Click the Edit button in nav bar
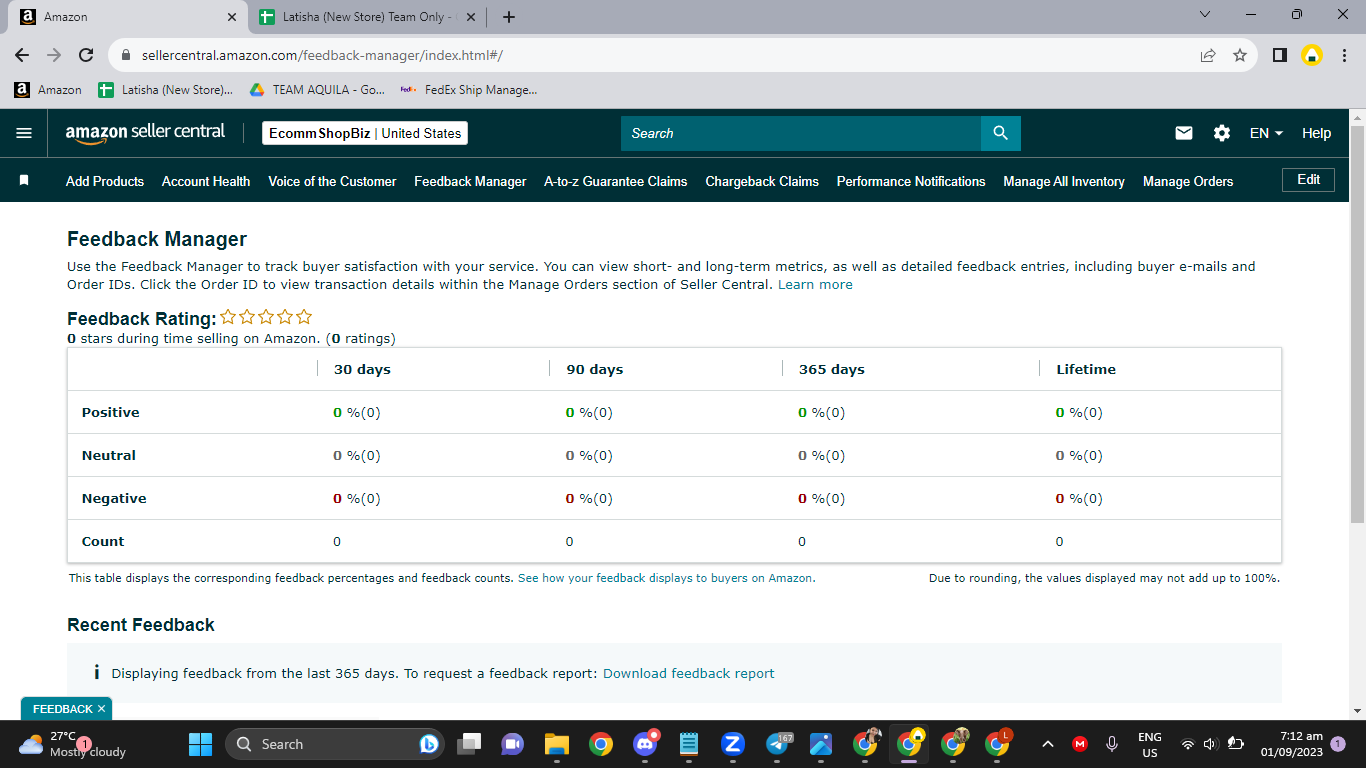Screen dimensions: 1366x768 coord(1308,180)
